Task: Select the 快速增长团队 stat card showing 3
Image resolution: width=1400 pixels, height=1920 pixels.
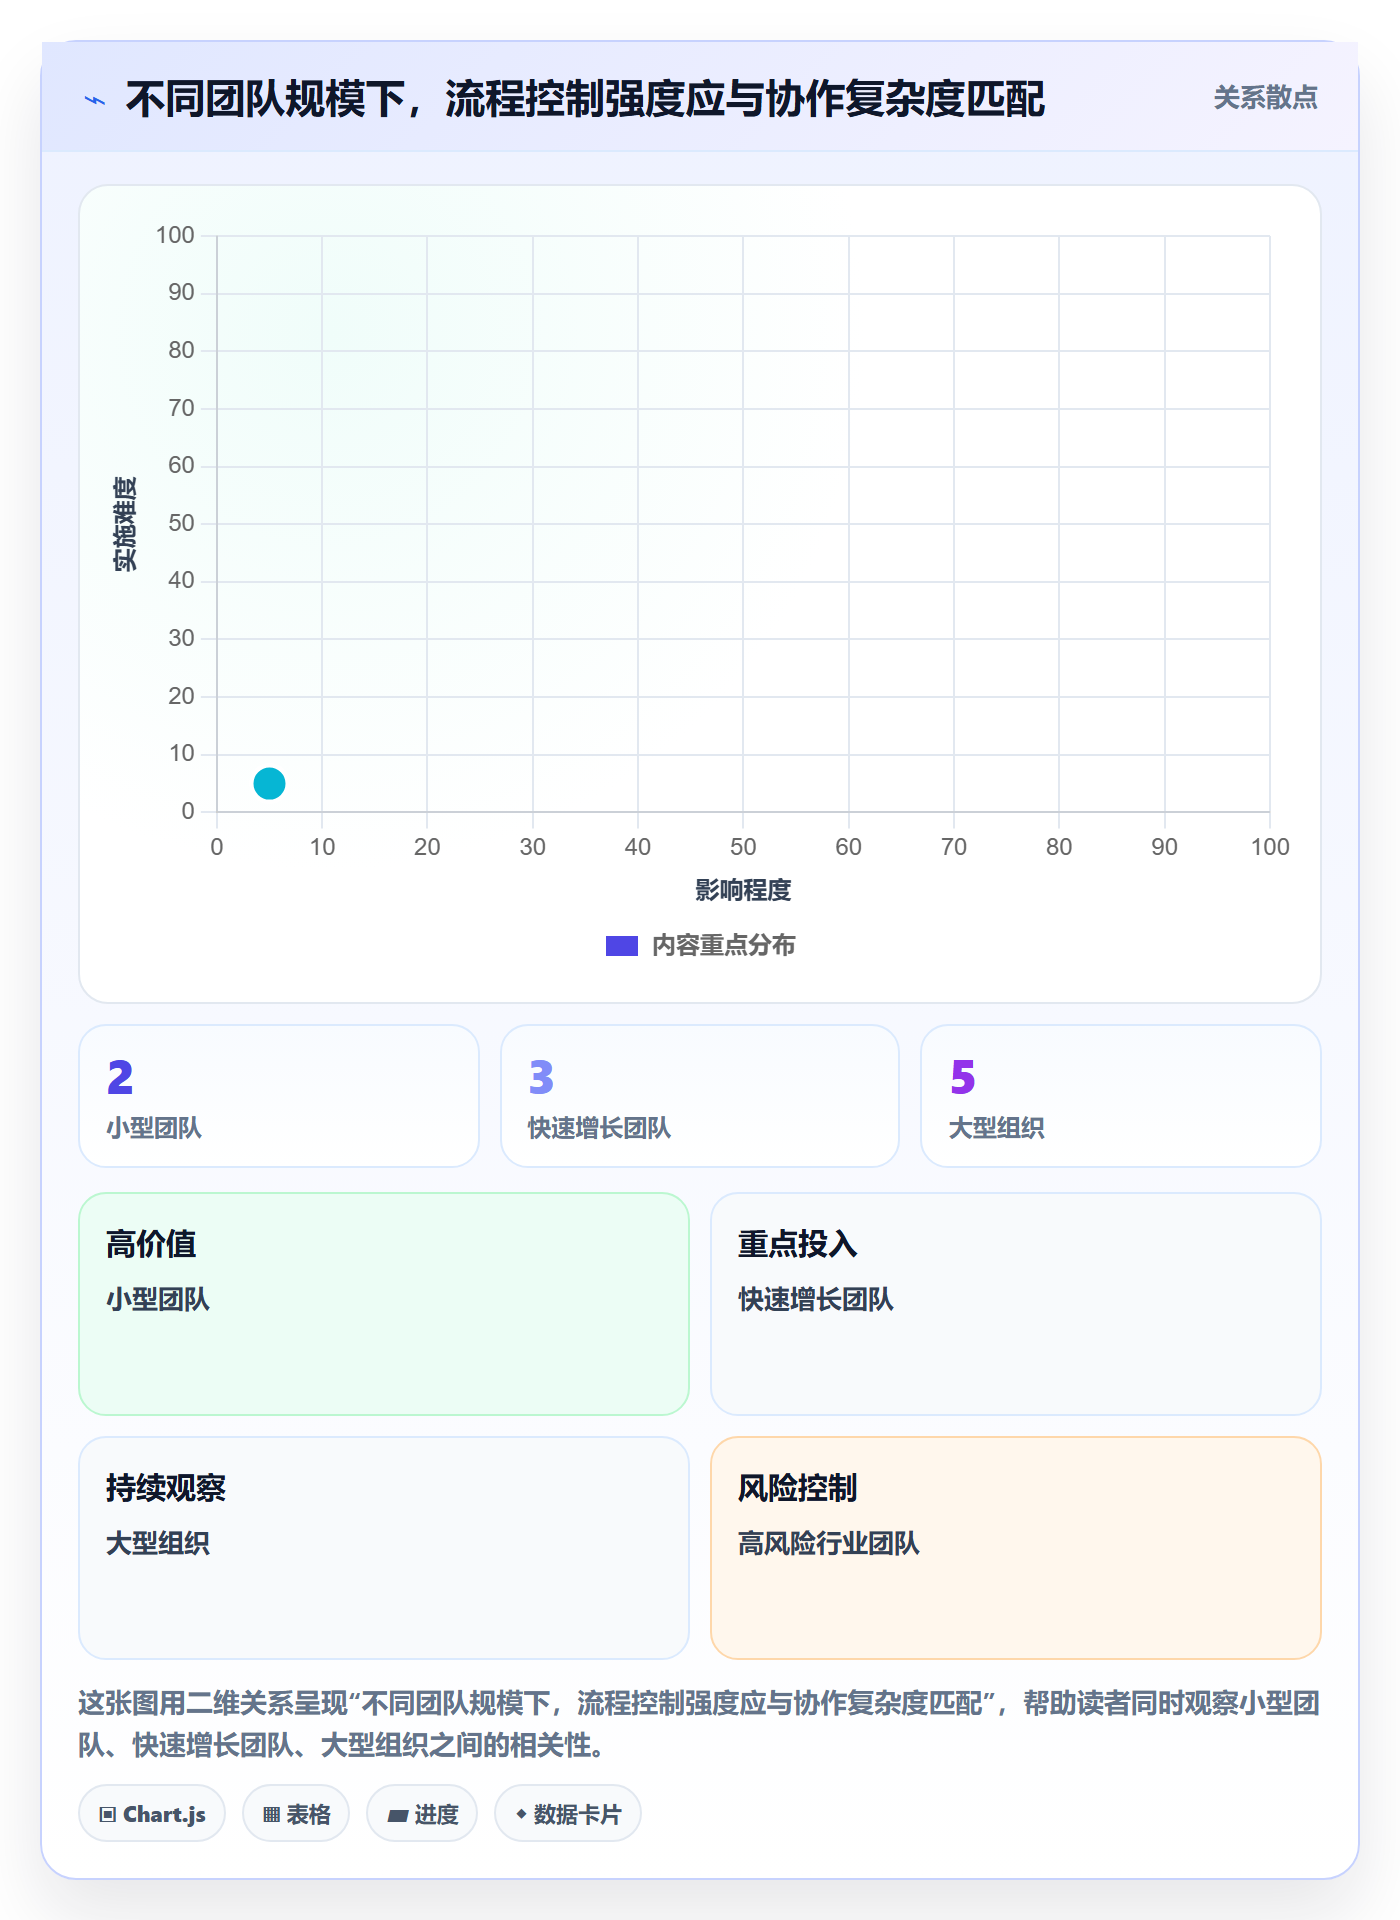Action: coord(700,1096)
